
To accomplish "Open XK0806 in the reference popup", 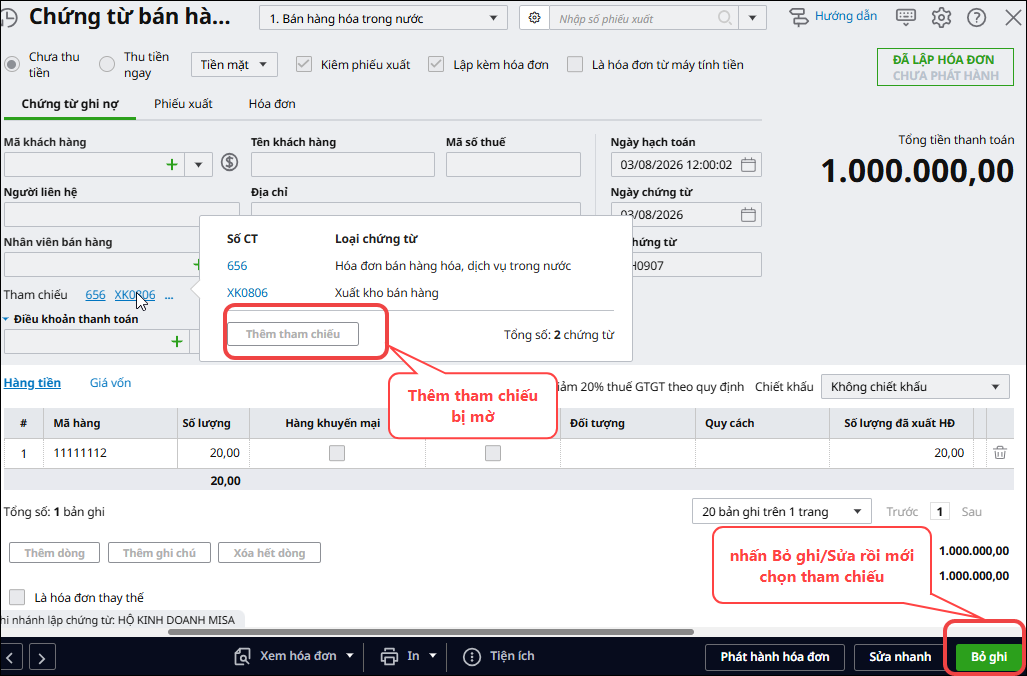I will [x=248, y=293].
